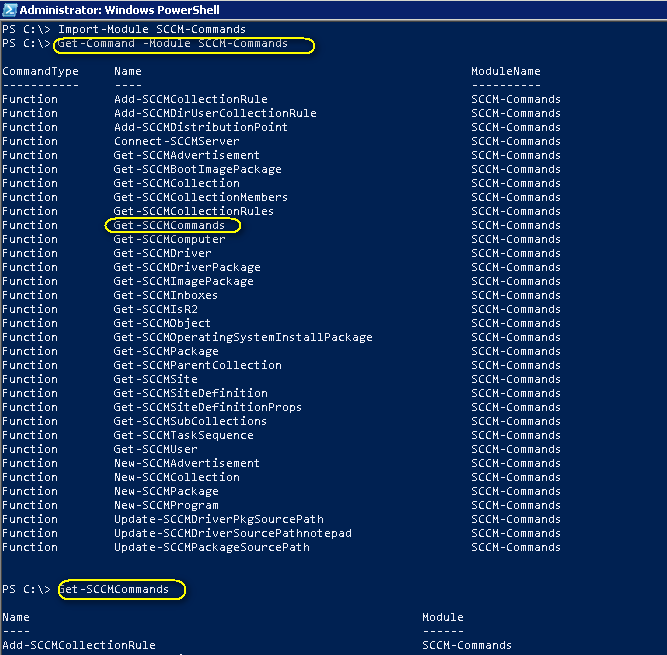The image size is (667, 655).
Task: Click Get-SCCMInboxes entry
Action: (166, 296)
